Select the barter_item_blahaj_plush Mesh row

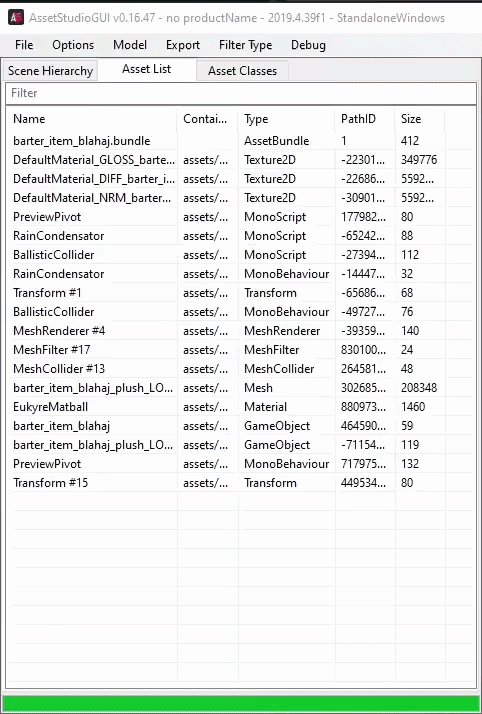(239, 388)
